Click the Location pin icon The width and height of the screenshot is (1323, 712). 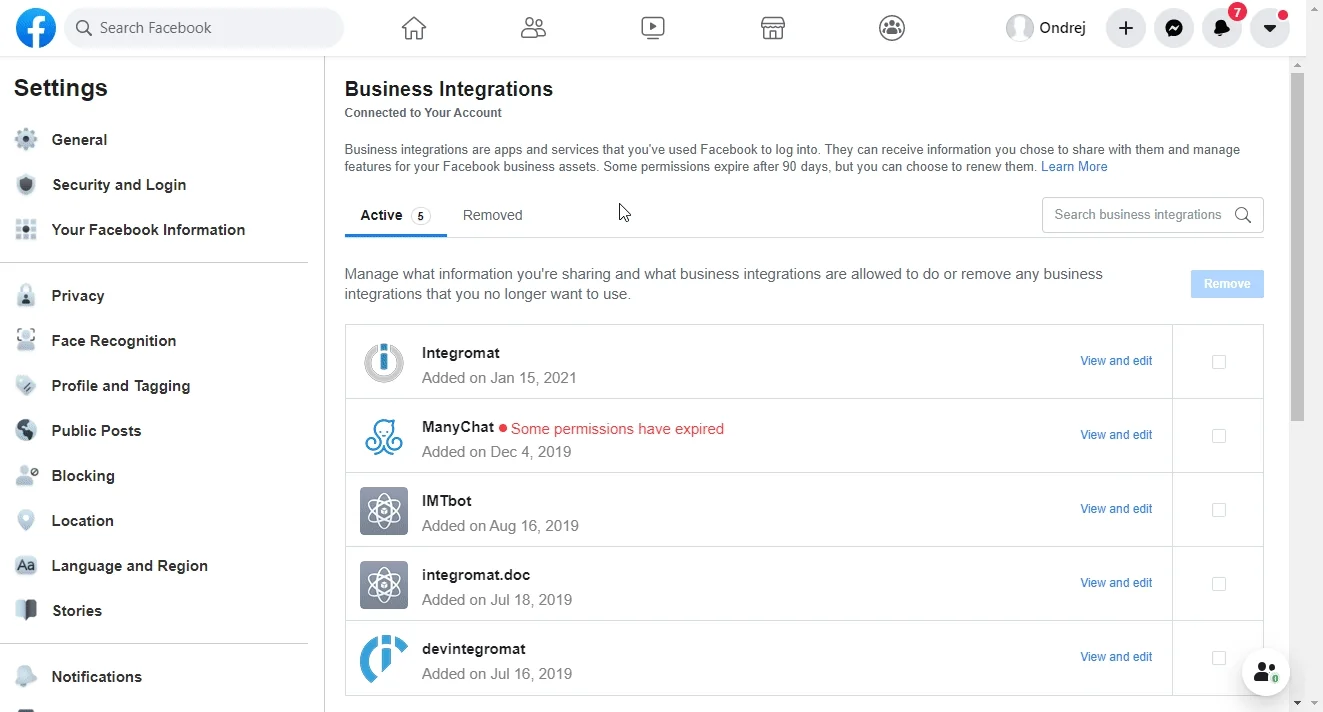(x=26, y=521)
